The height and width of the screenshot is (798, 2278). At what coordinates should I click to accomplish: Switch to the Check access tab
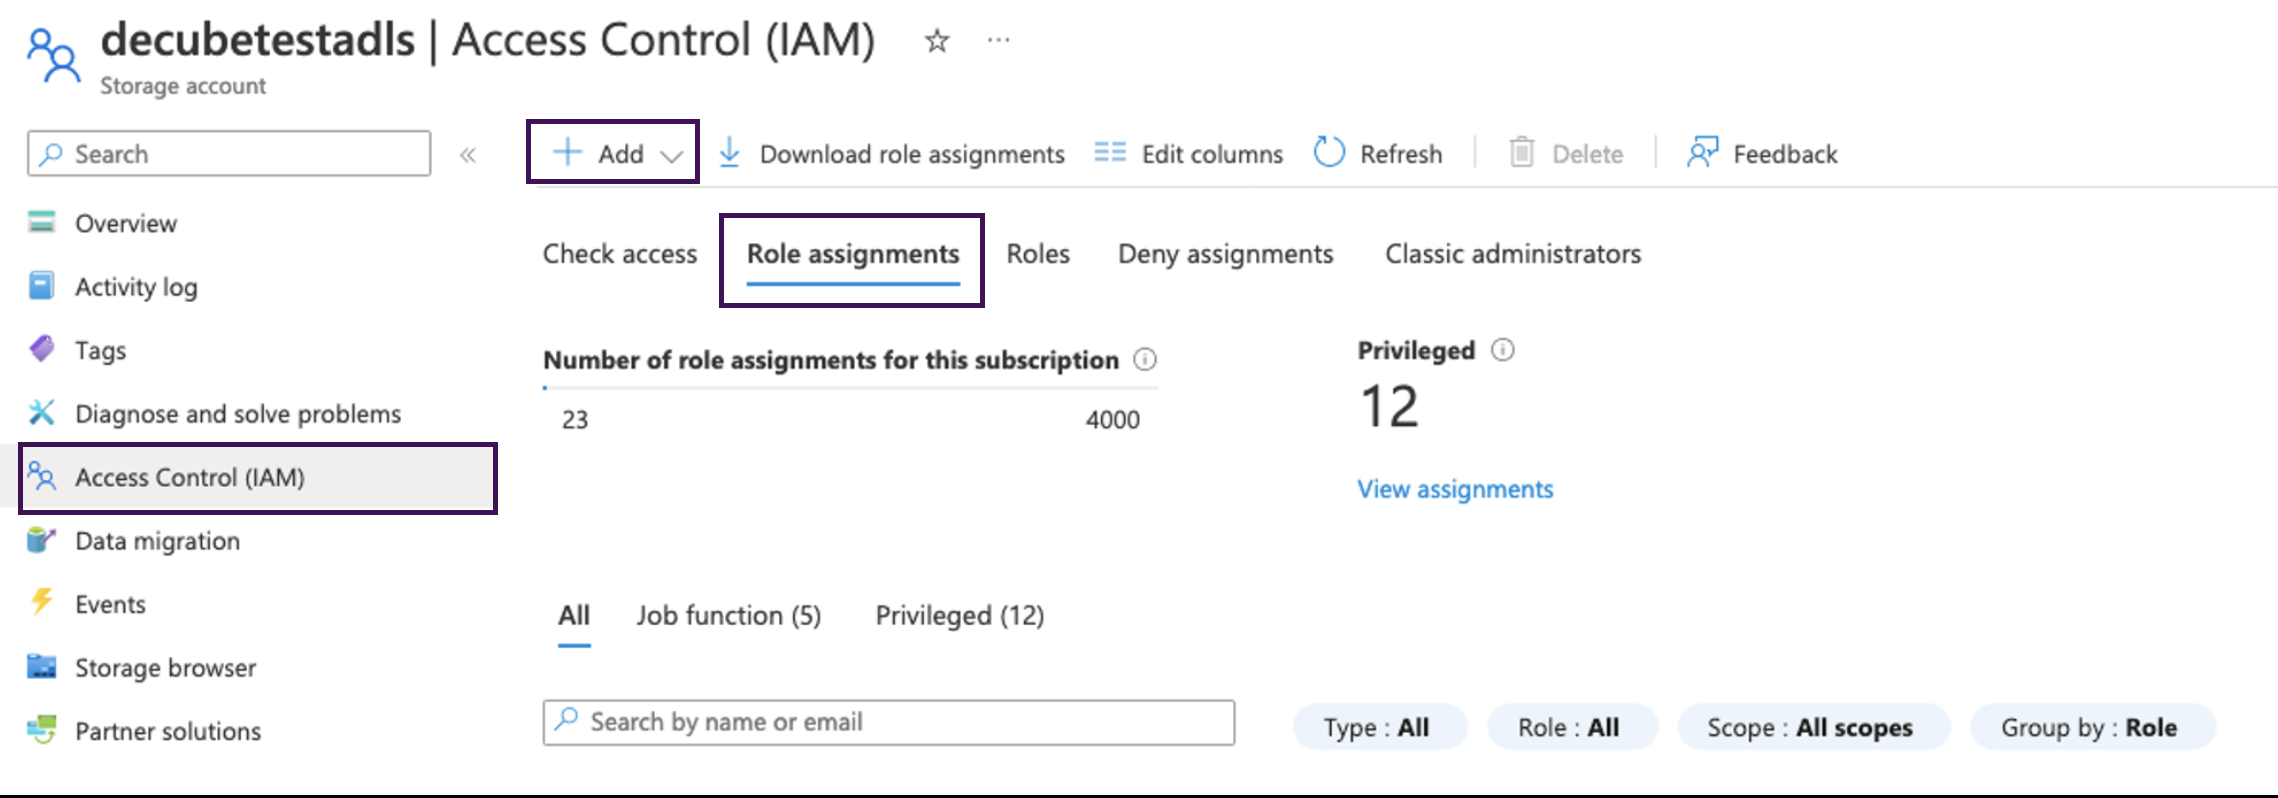619,254
